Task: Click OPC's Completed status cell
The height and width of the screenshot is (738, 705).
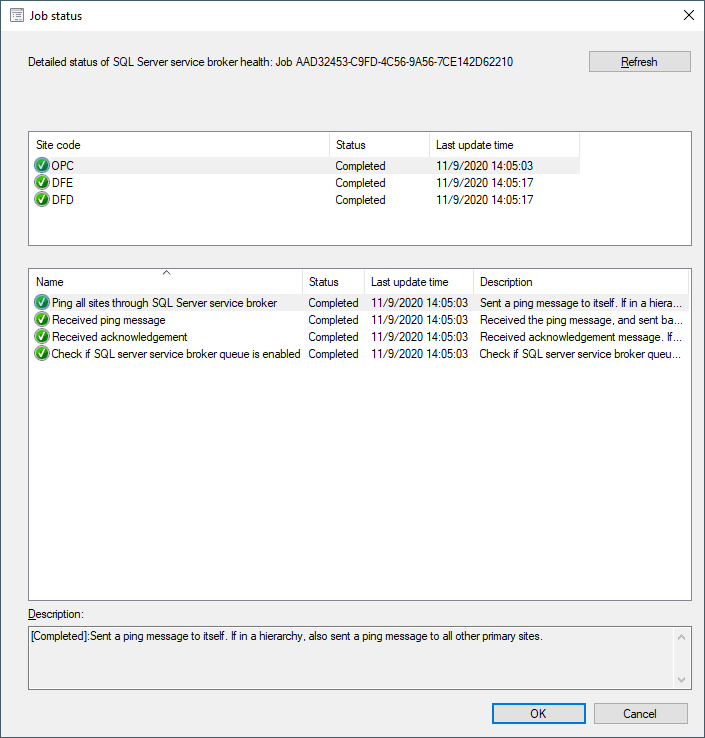Action: (361, 166)
